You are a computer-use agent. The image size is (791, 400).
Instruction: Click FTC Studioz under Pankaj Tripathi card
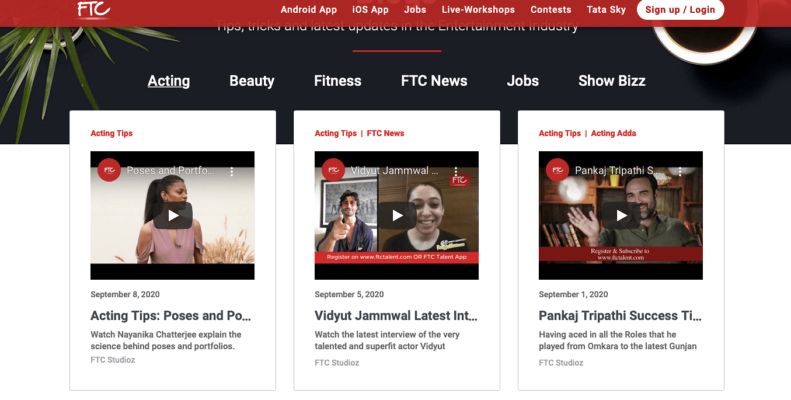pyautogui.click(x=560, y=363)
